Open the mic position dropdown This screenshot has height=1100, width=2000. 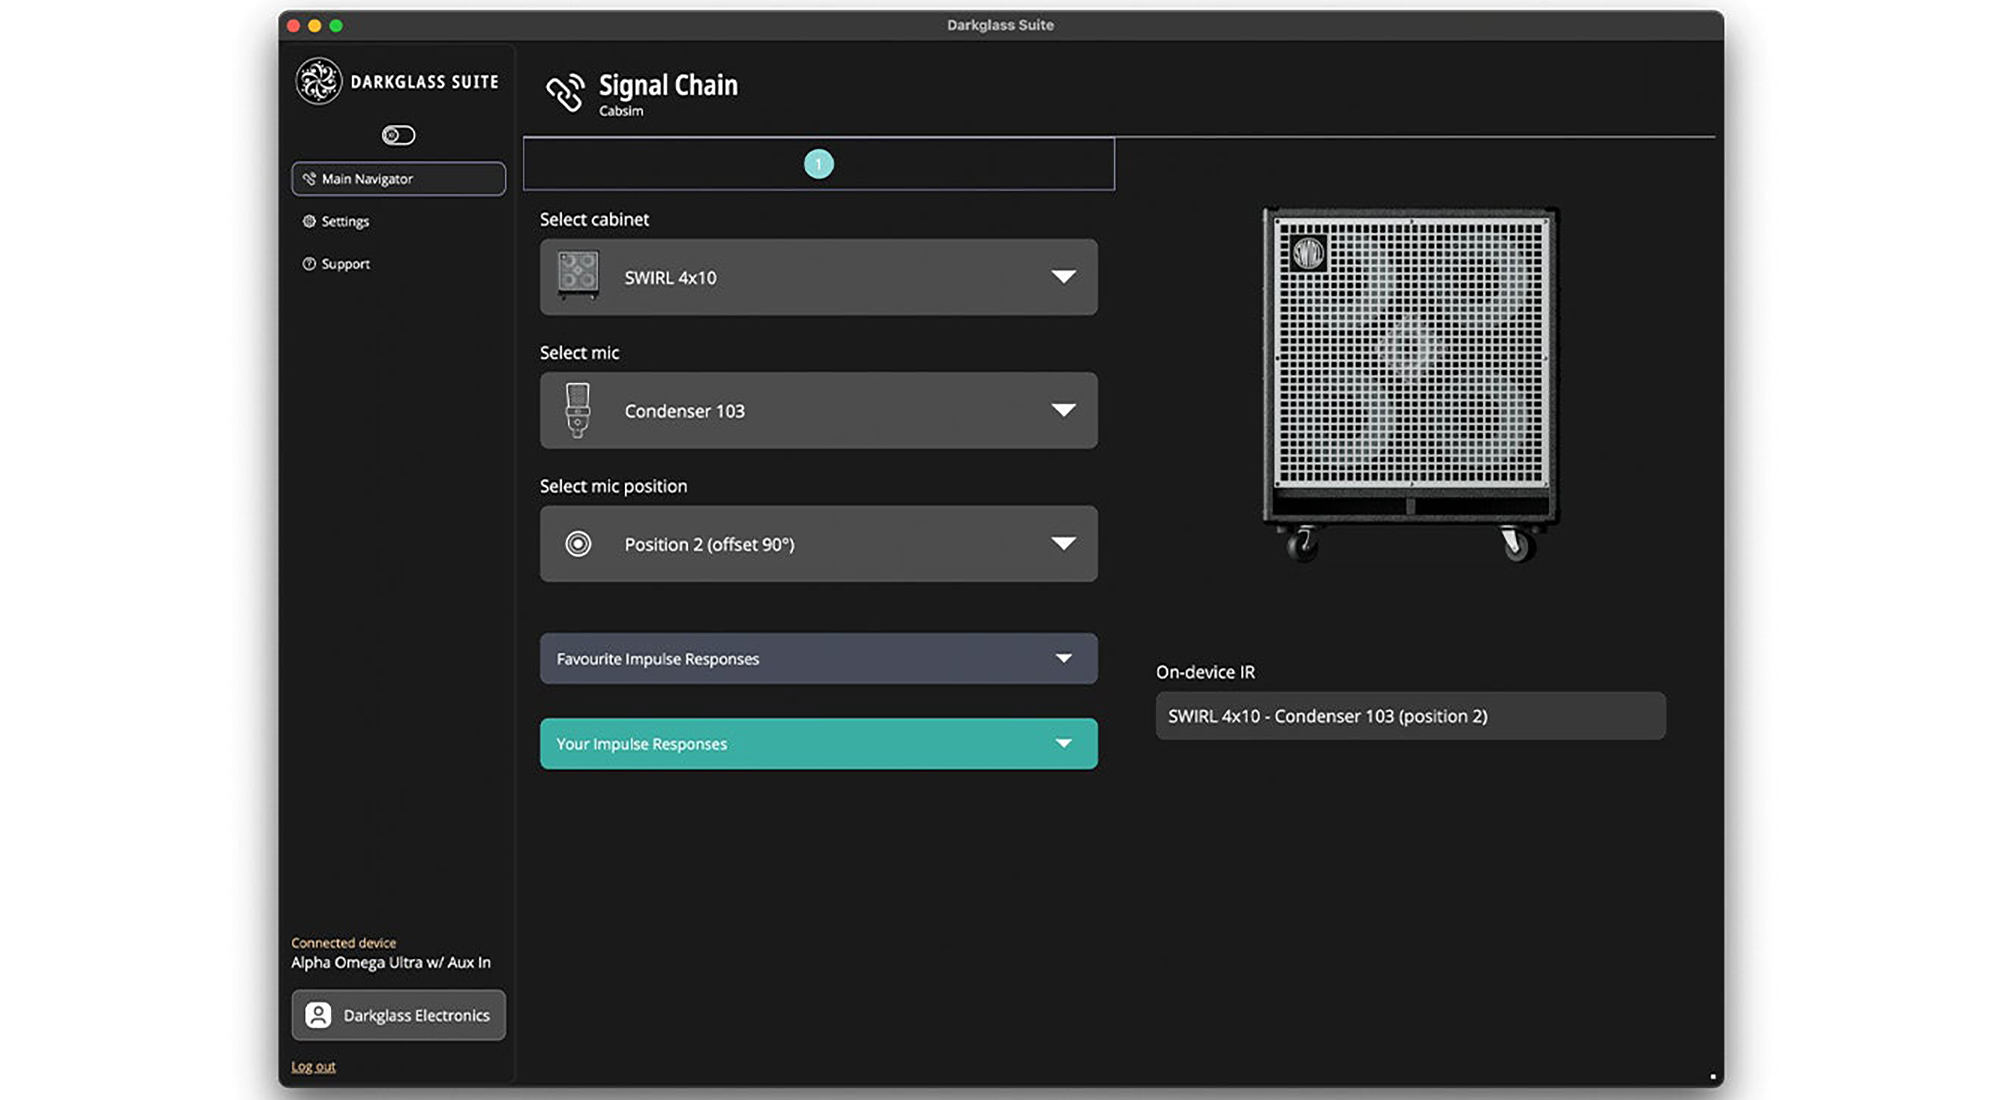818,544
